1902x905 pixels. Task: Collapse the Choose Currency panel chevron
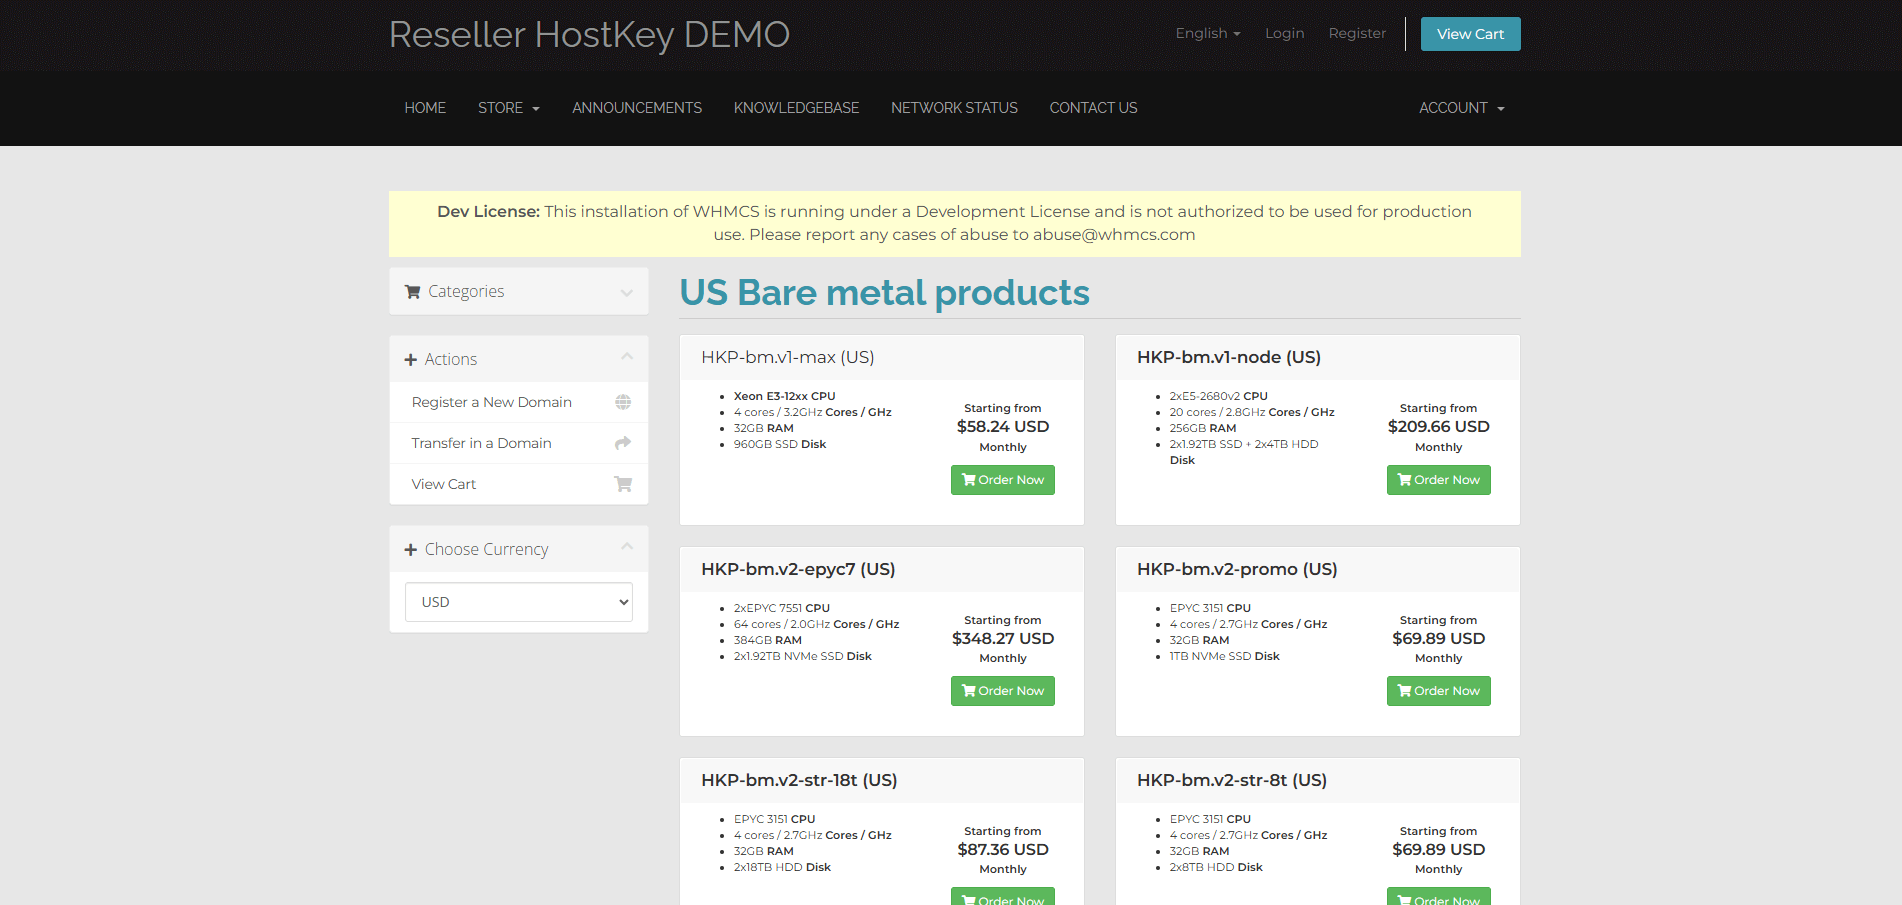tap(627, 547)
